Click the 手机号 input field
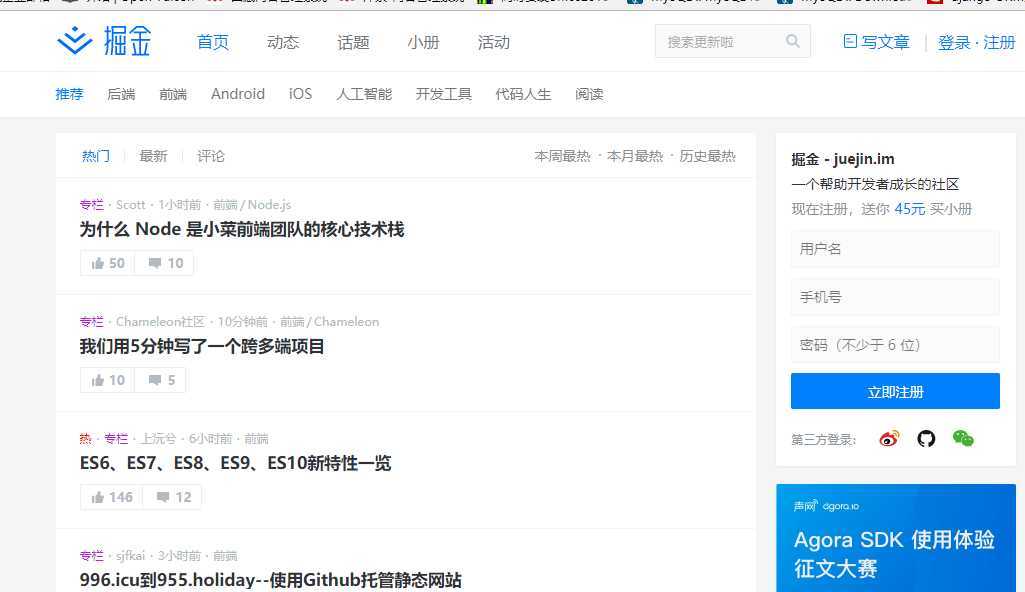The image size is (1025, 592). pyautogui.click(x=895, y=297)
